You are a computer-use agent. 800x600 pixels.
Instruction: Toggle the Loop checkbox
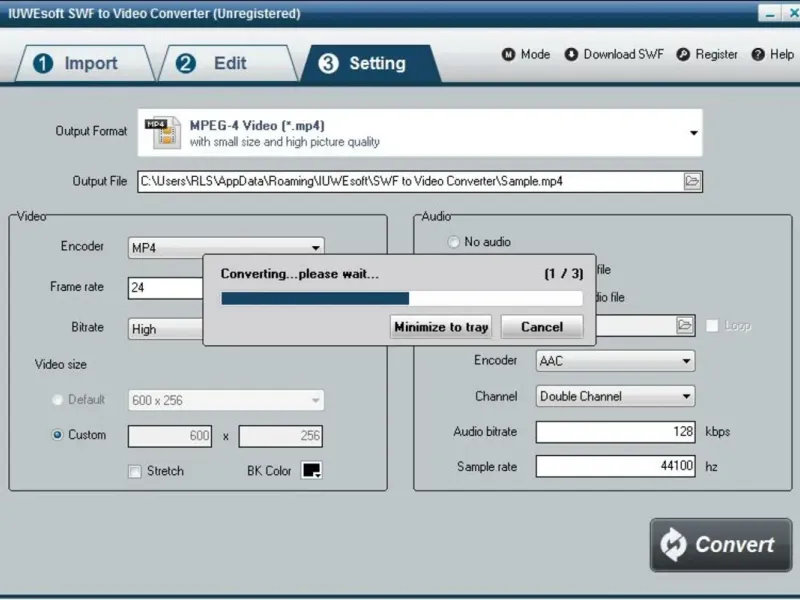[712, 326]
